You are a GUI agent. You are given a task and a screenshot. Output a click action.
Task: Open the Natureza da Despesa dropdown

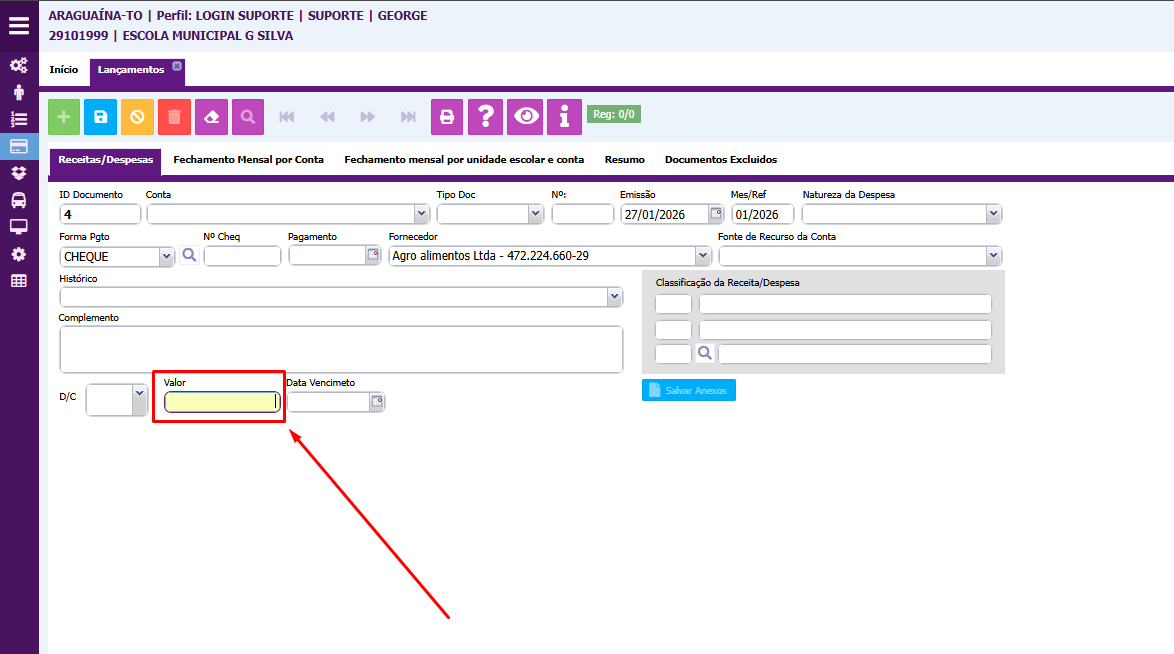[993, 214]
